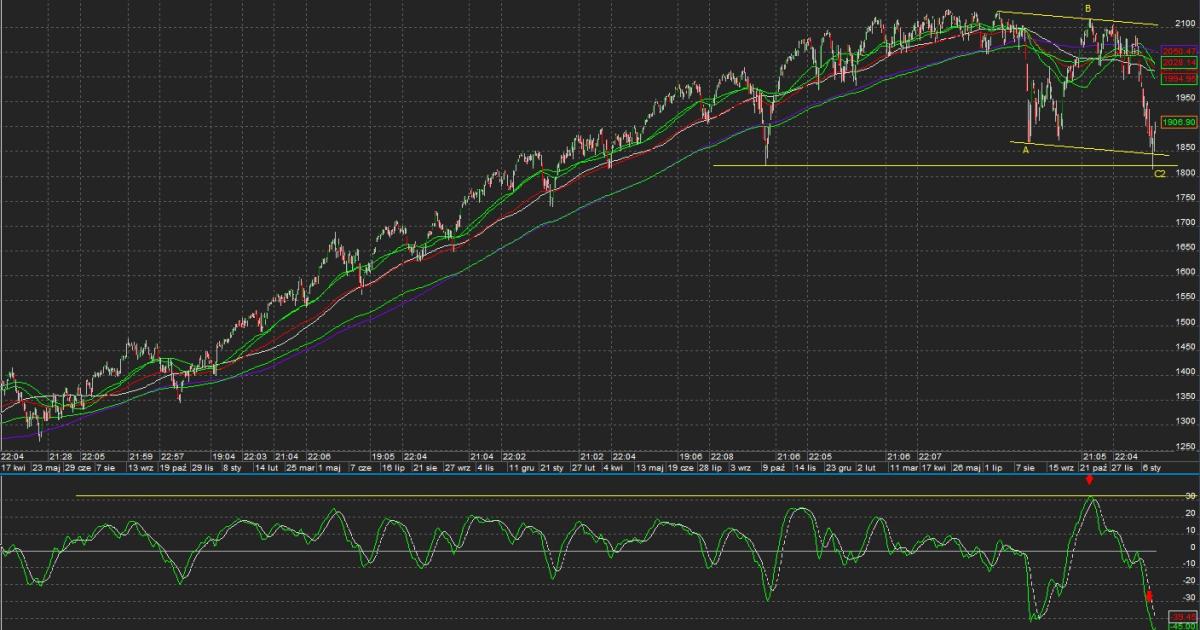Select the C2 wave label annotation
The height and width of the screenshot is (630, 1200).
pyautogui.click(x=1159, y=174)
